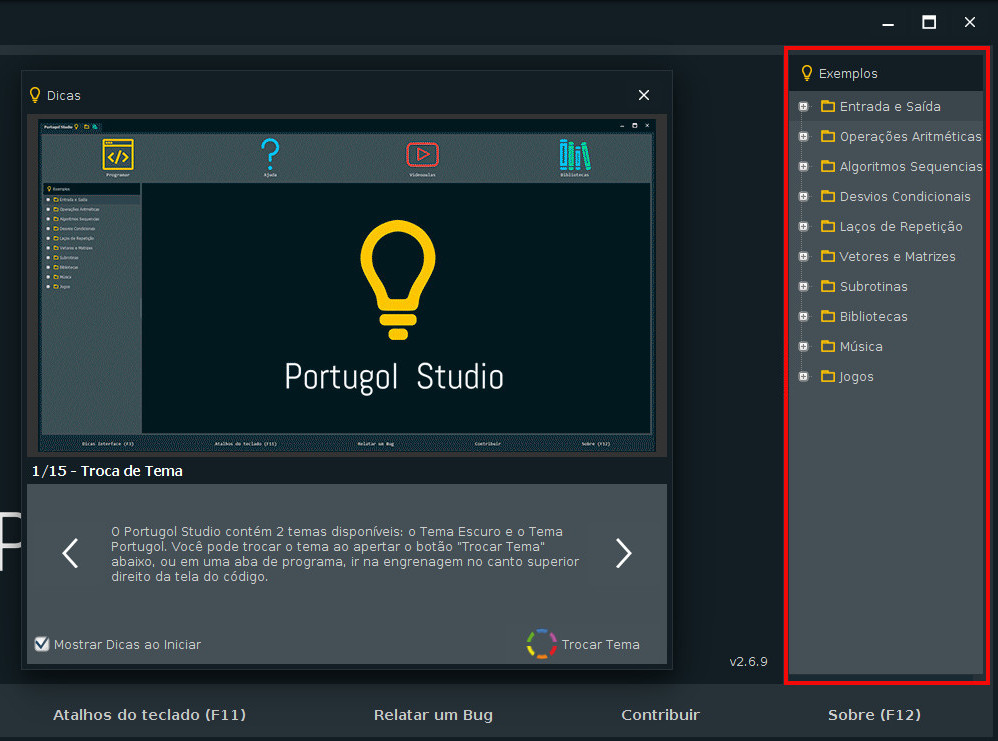Open Atalhos do teclado (F11)
Screen dimensions: 998x741
[x=149, y=715]
